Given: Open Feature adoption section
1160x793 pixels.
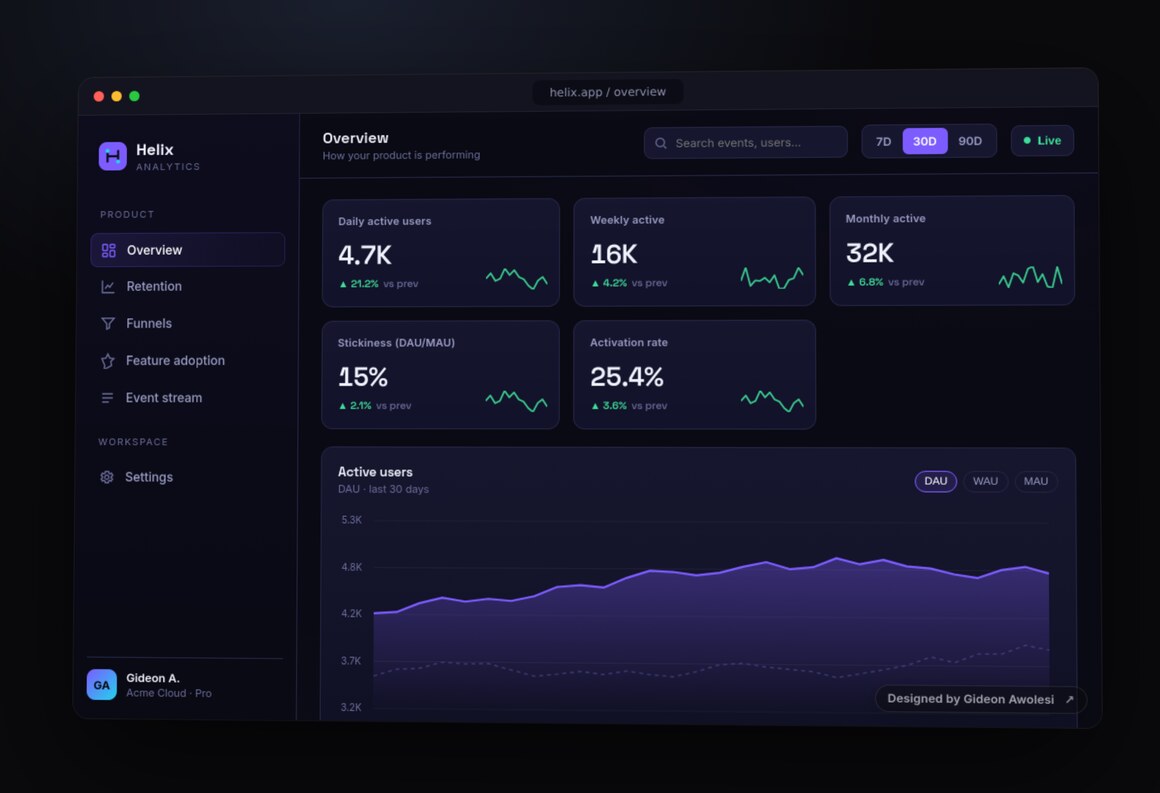Looking at the screenshot, I should [187, 360].
